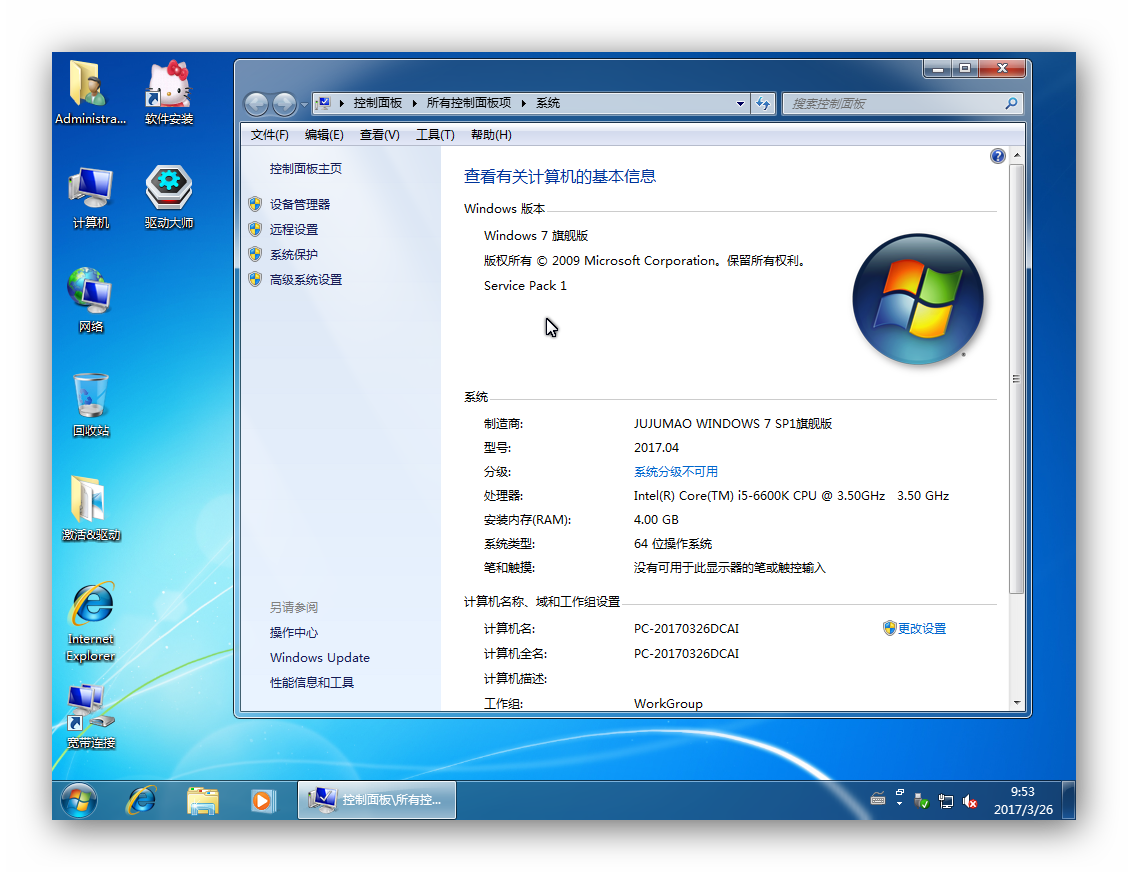Click the processor text Intel(R) Core(TM) i5-6600K

click(x=791, y=496)
